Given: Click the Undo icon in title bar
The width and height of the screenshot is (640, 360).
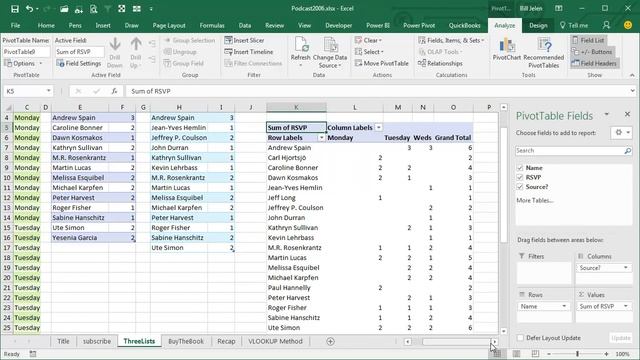Looking at the screenshot, I should pos(29,9).
